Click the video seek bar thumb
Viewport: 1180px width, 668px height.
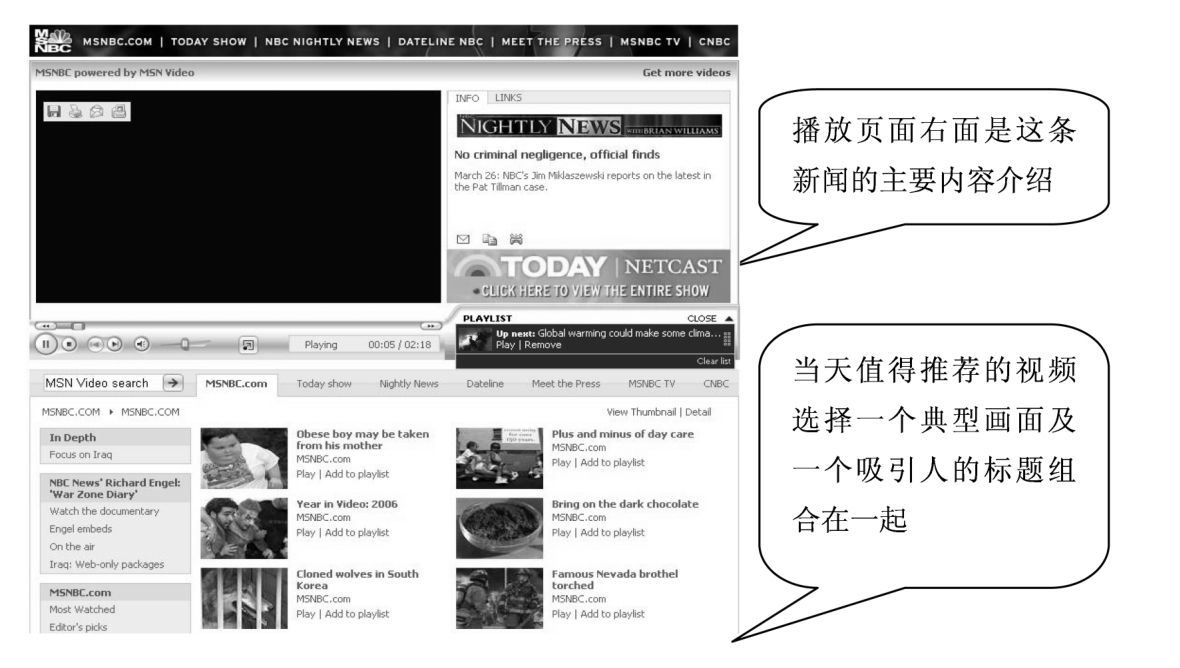(x=78, y=326)
